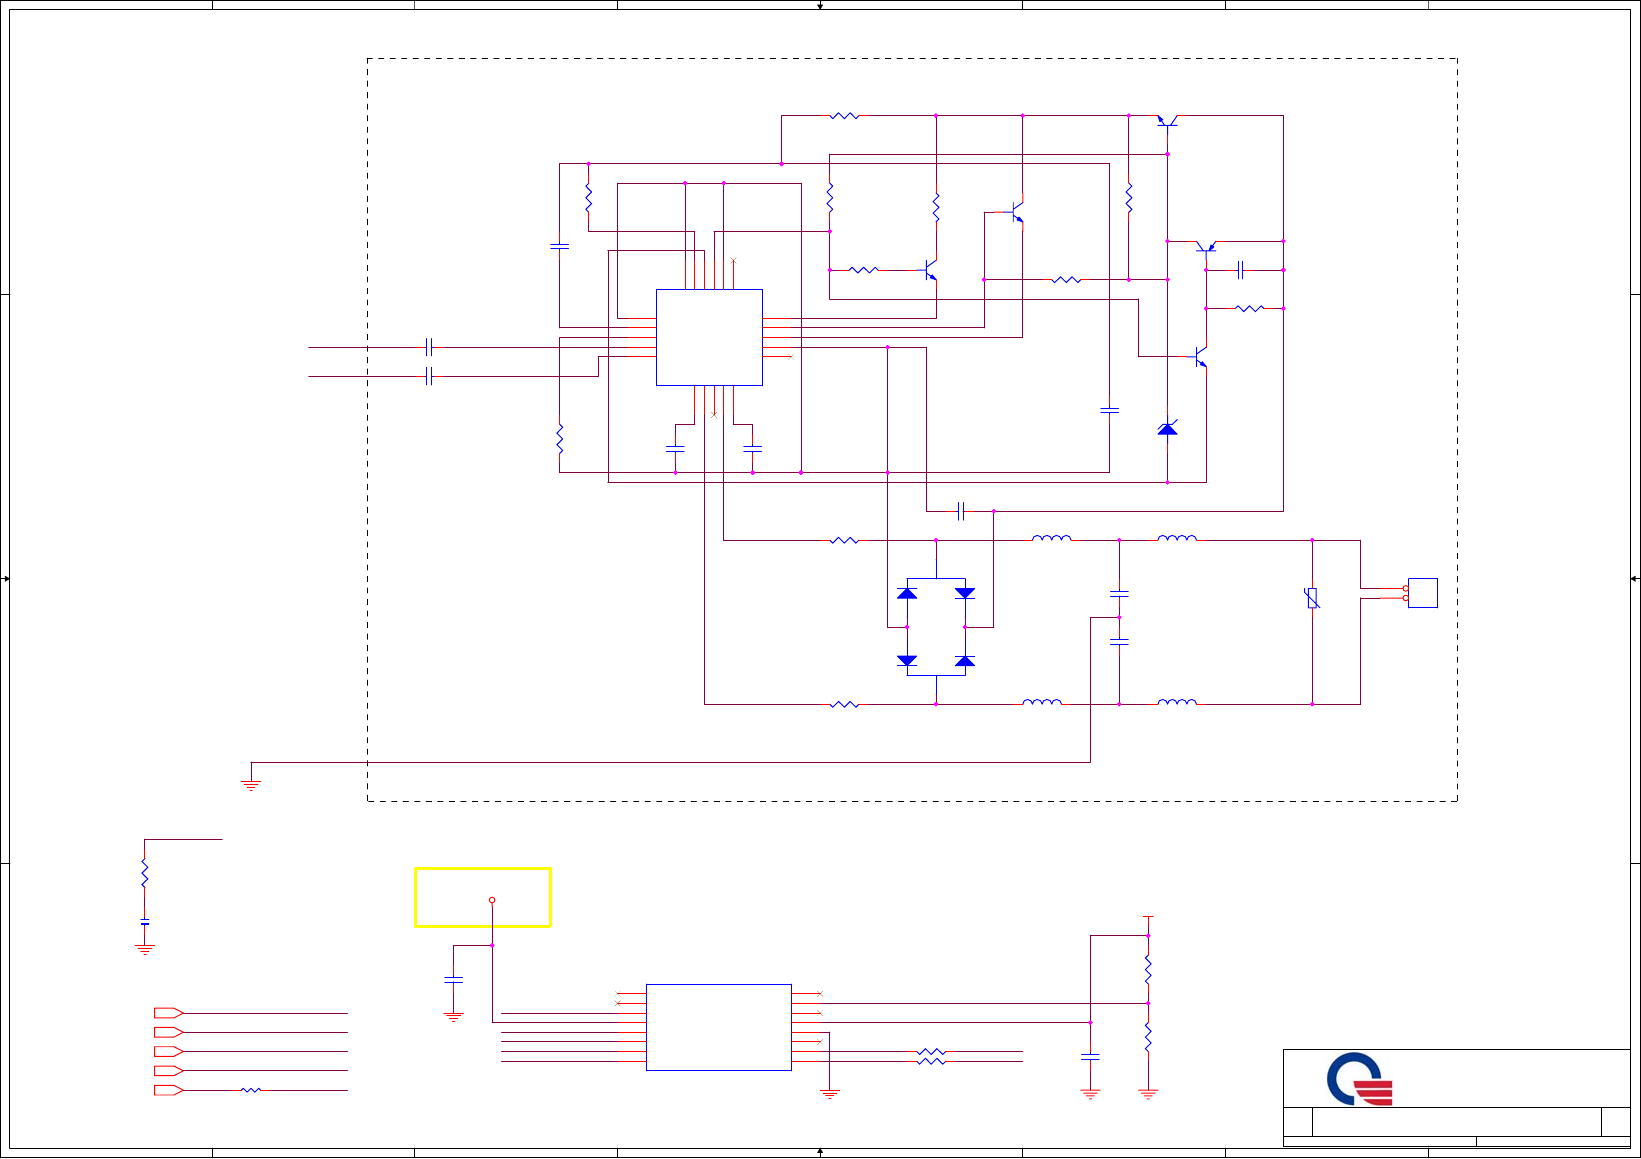Click the inductor nearest the varistor on upper line
Image resolution: width=1641 pixels, height=1159 pixels.
(x=1177, y=538)
